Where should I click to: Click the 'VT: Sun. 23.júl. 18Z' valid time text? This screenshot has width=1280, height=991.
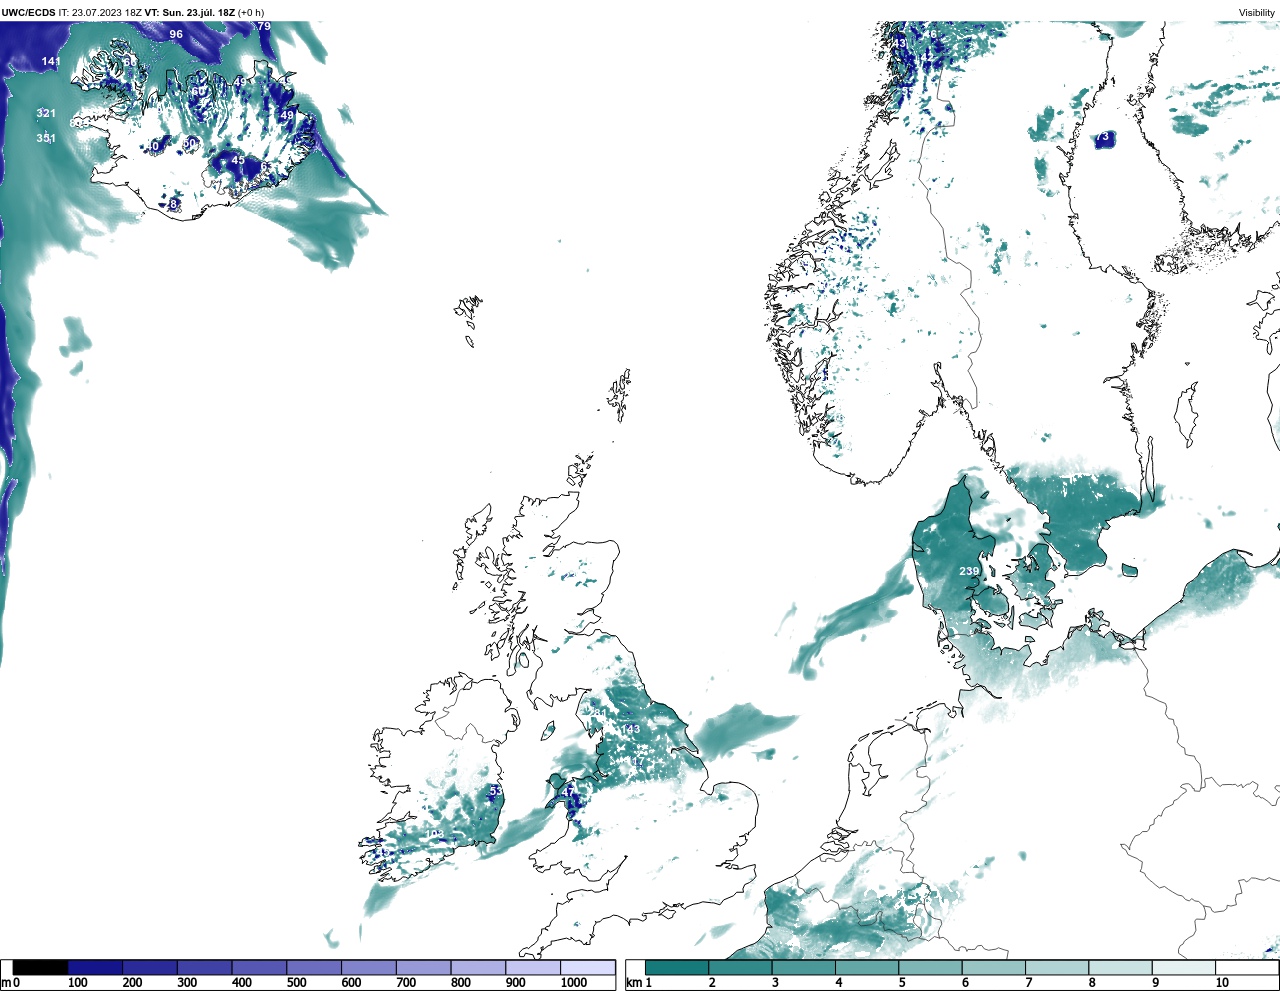[190, 13]
